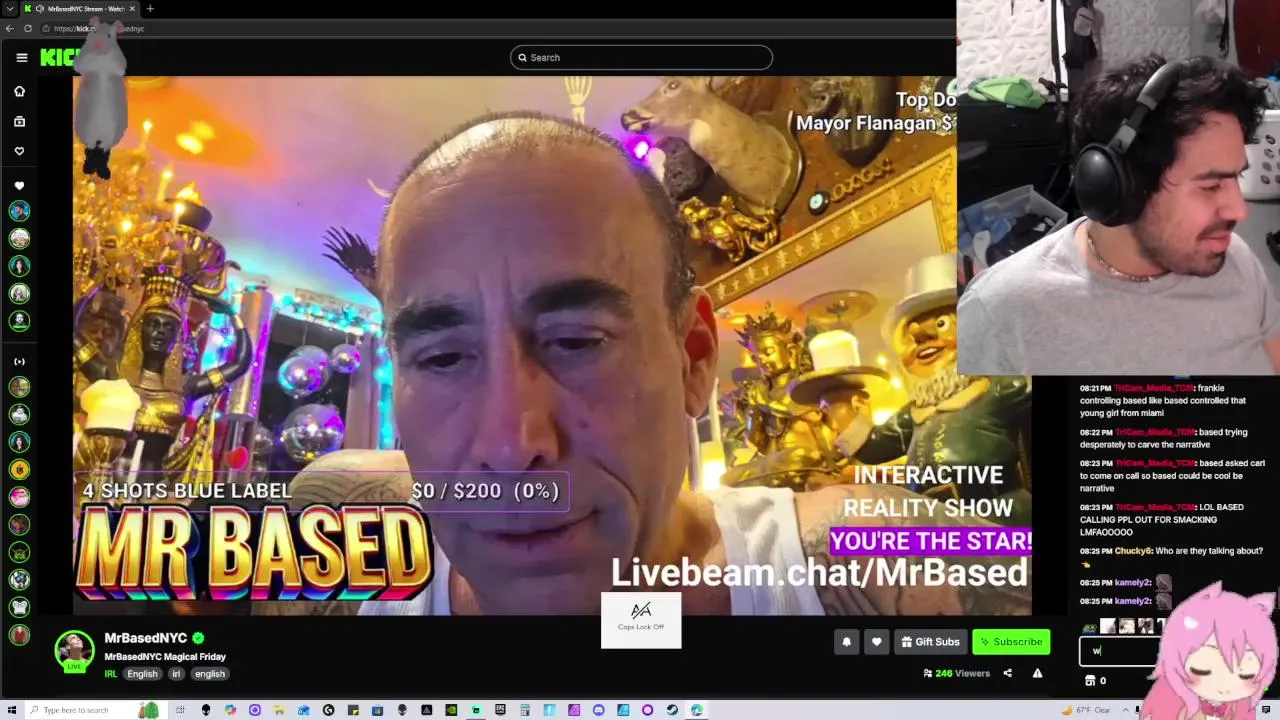
Task: Click the '246 Viewers' count
Action: click(957, 673)
